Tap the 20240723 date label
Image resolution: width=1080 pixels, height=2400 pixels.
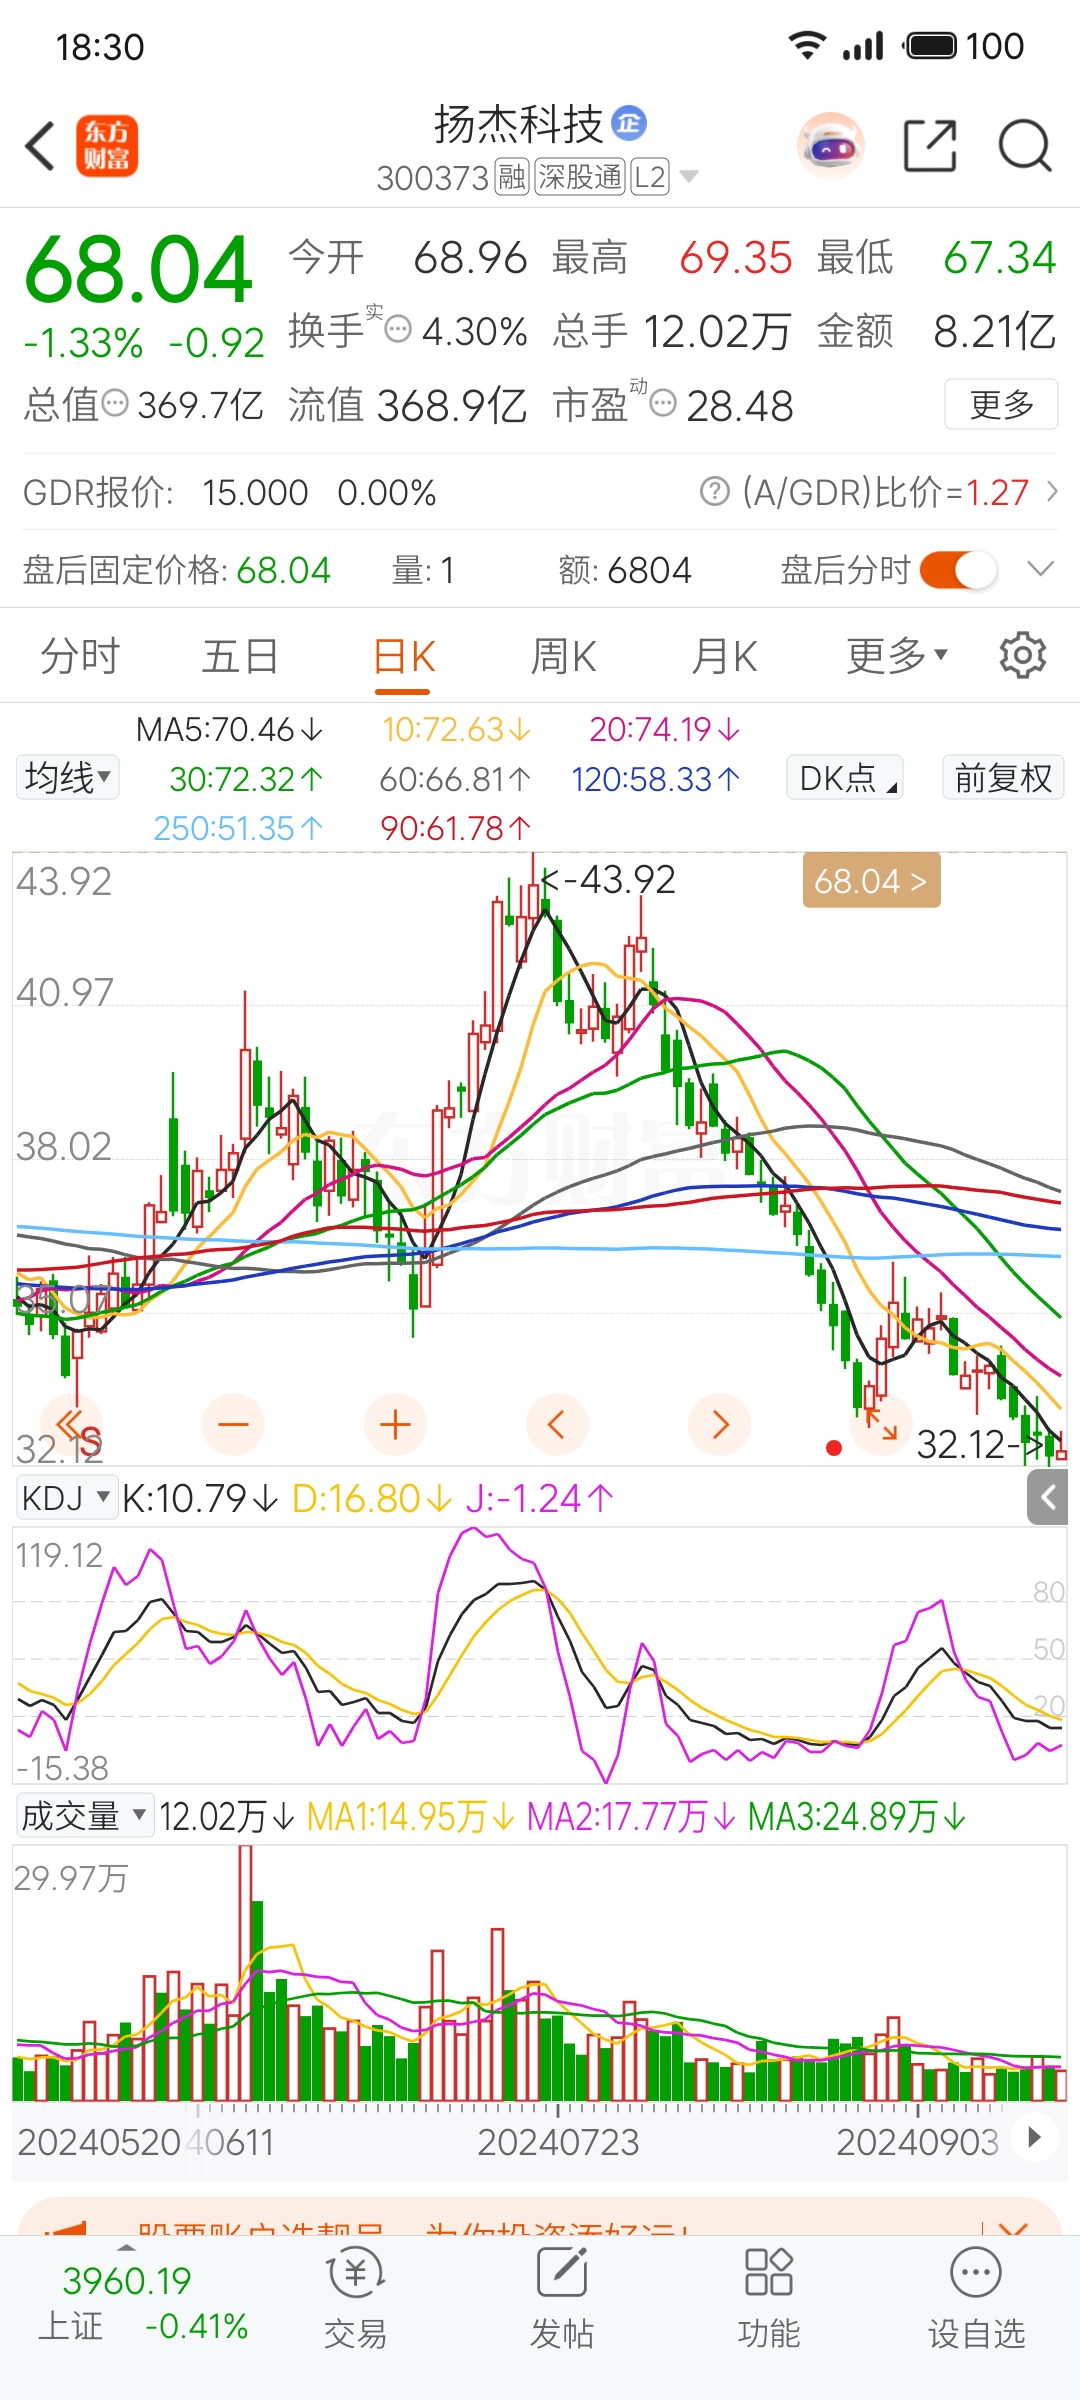pos(558,2141)
